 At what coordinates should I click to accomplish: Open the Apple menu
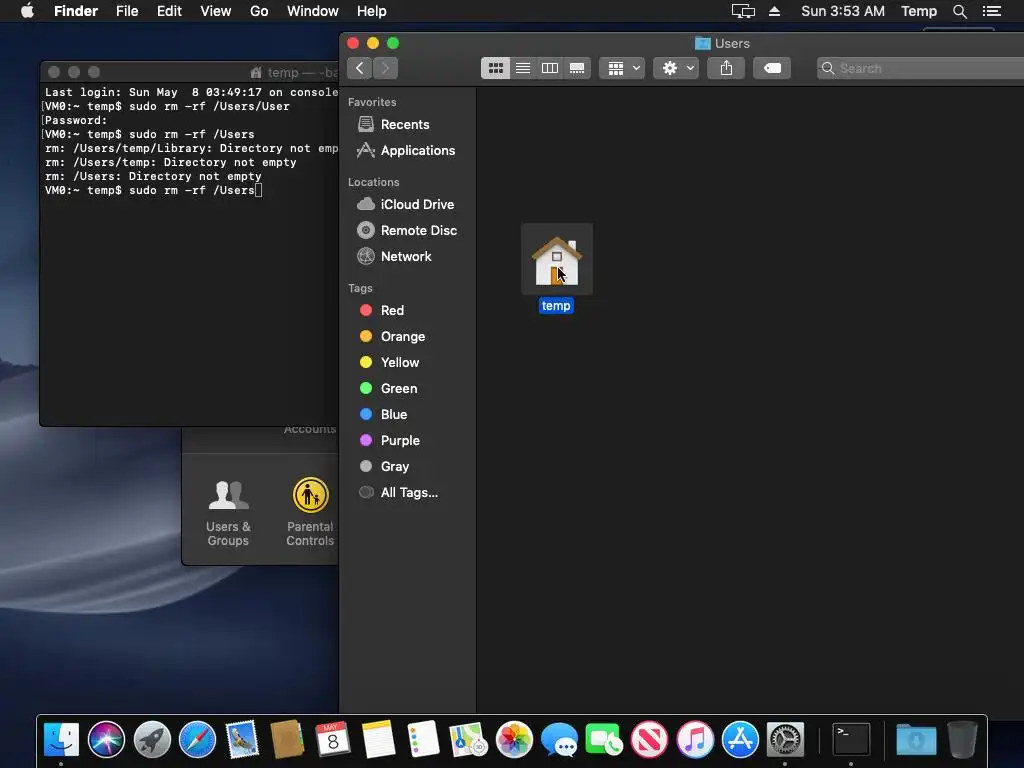point(27,11)
